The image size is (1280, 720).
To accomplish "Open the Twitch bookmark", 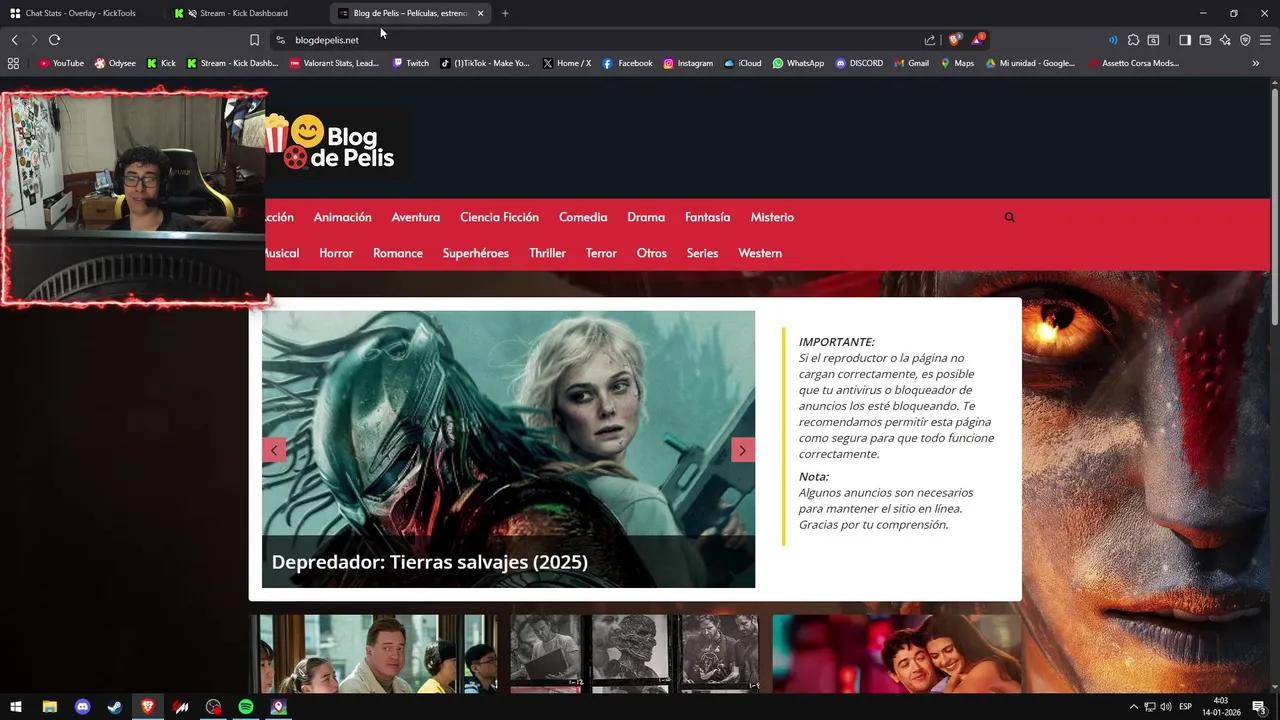I will tap(411, 63).
